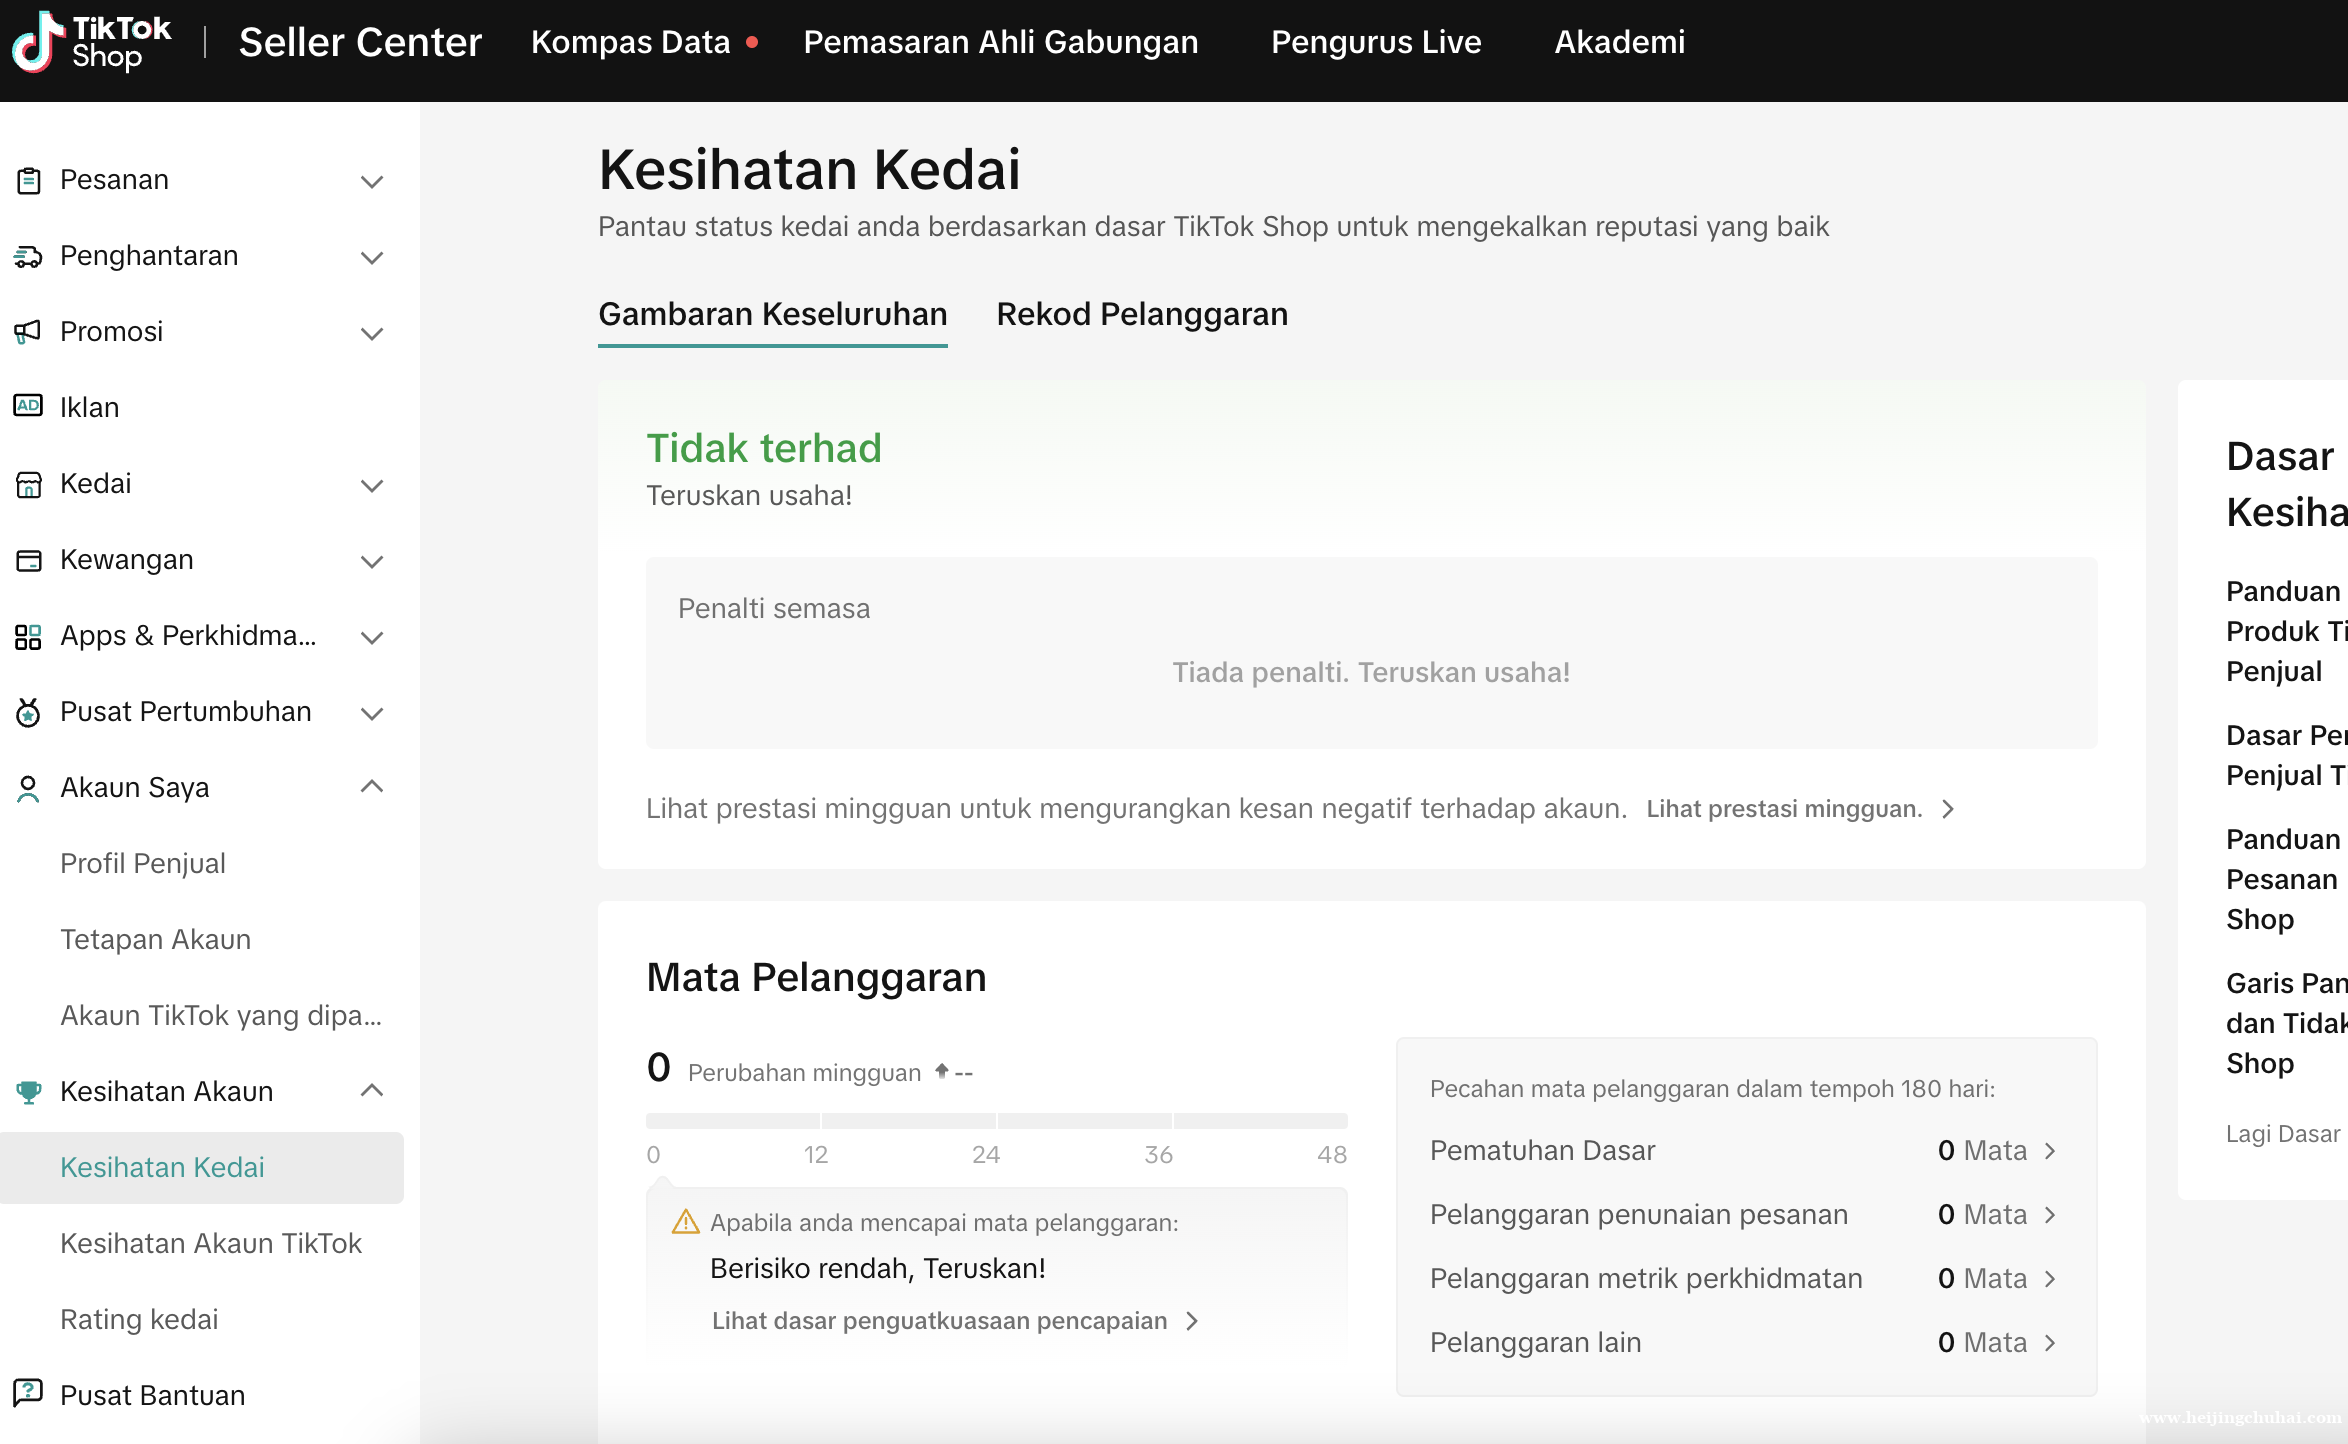
Task: Switch to Gambaran Keseluruhan tab
Action: (x=773, y=314)
